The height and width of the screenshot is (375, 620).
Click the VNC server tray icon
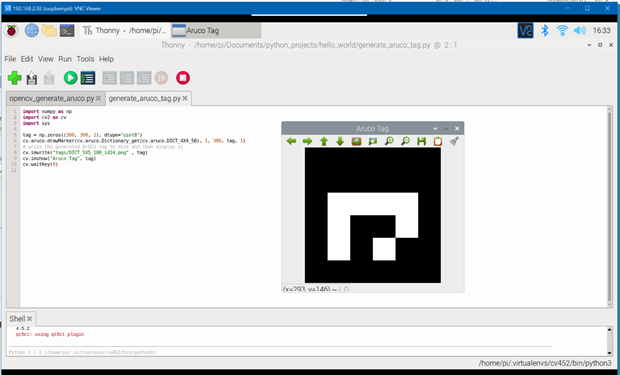[525, 30]
